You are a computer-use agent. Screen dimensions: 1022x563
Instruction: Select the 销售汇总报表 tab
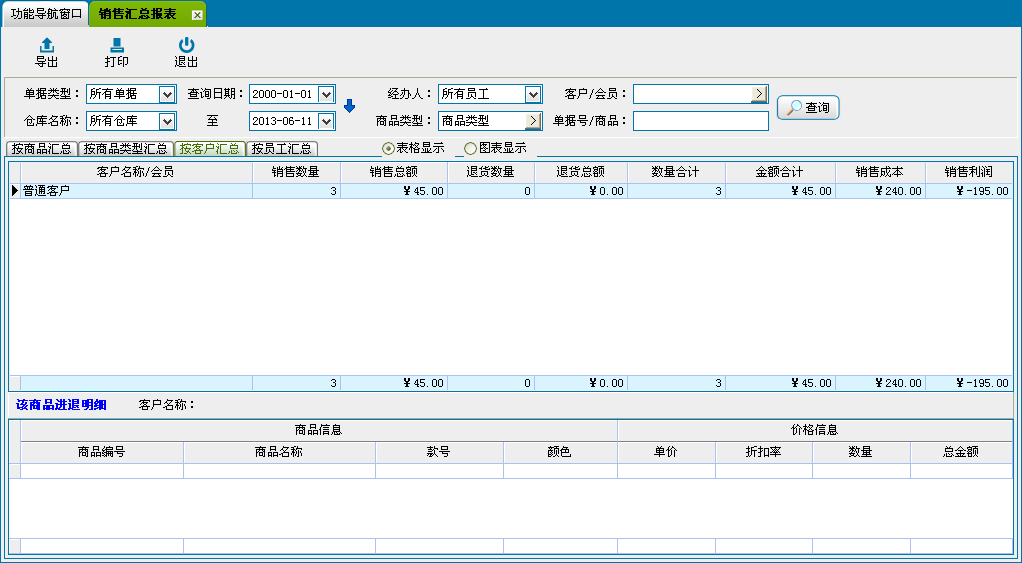[x=138, y=14]
